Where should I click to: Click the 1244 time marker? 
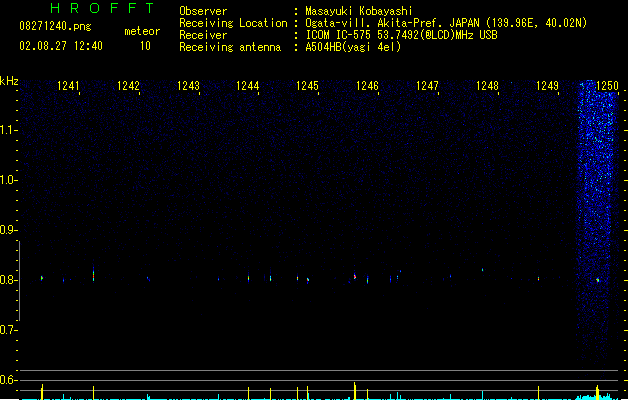click(x=248, y=86)
